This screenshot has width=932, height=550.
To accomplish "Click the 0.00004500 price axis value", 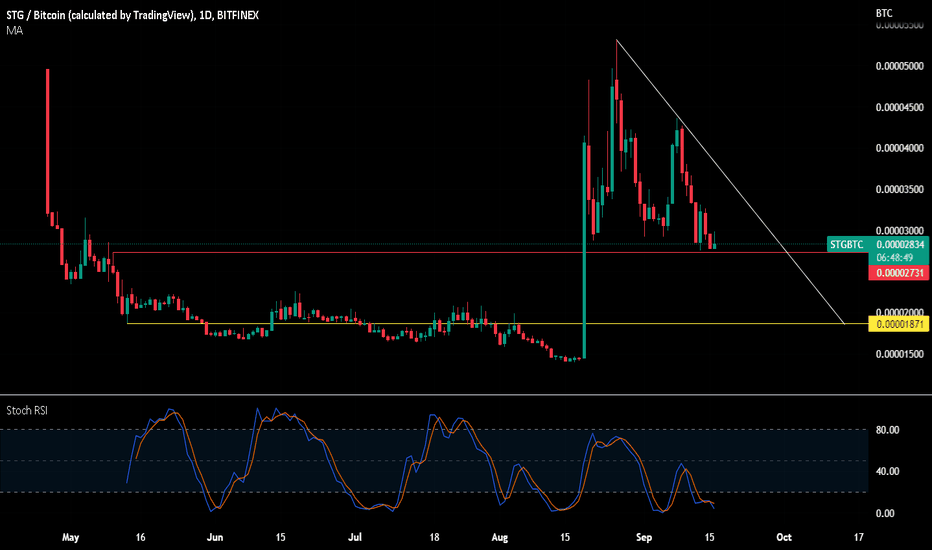I will (900, 108).
